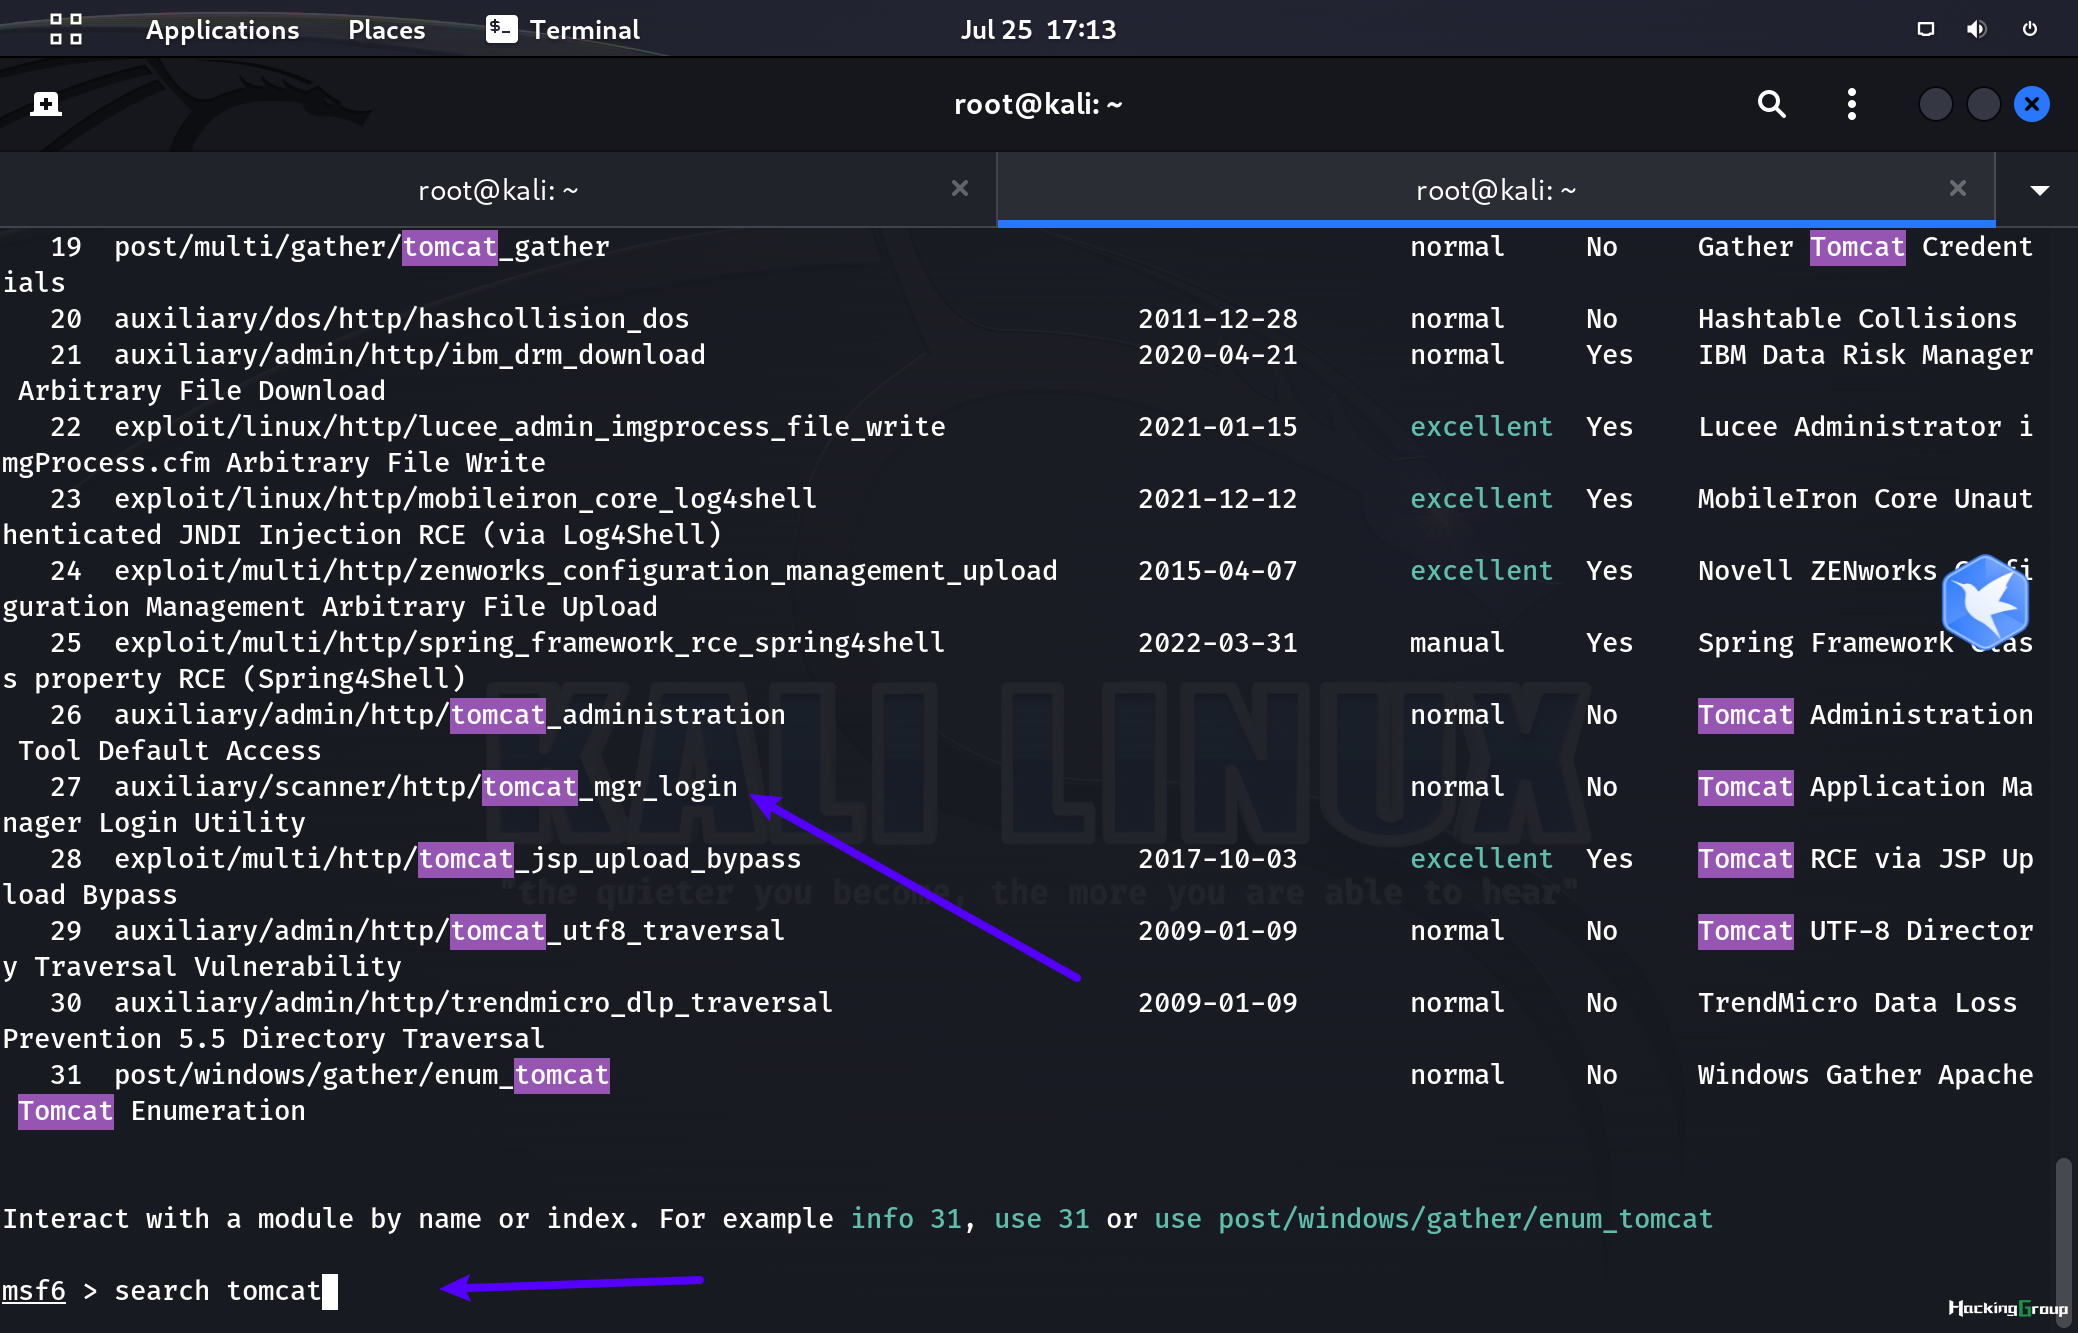Viewport: 2078px width, 1333px height.
Task: Click the power icon in top bar
Action: coord(2029,29)
